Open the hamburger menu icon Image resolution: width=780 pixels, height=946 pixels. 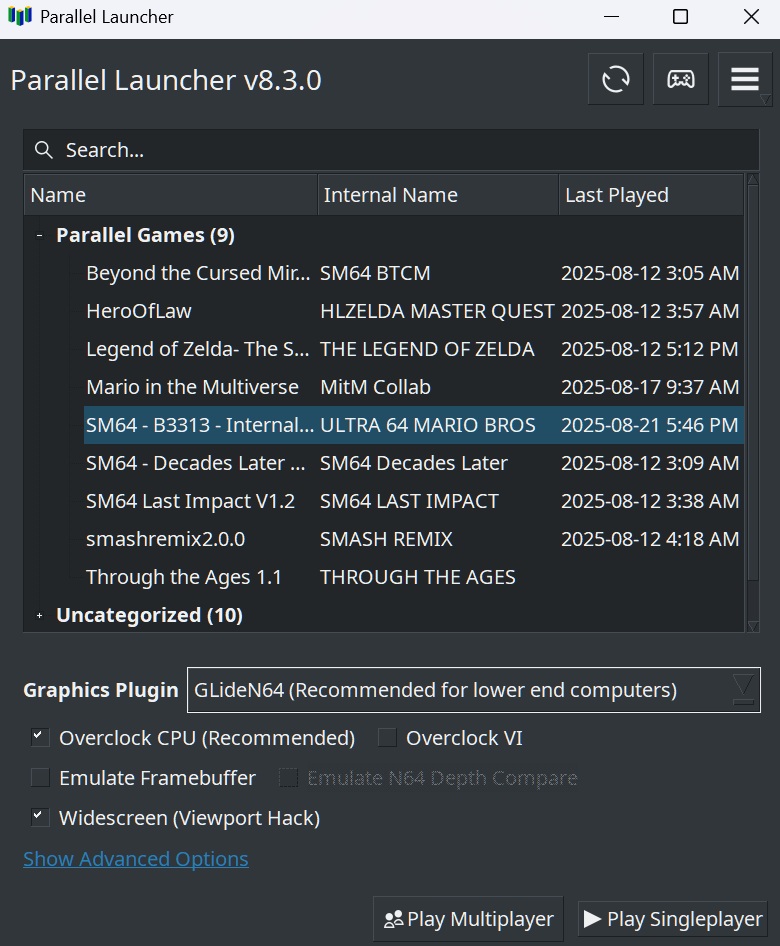point(745,79)
